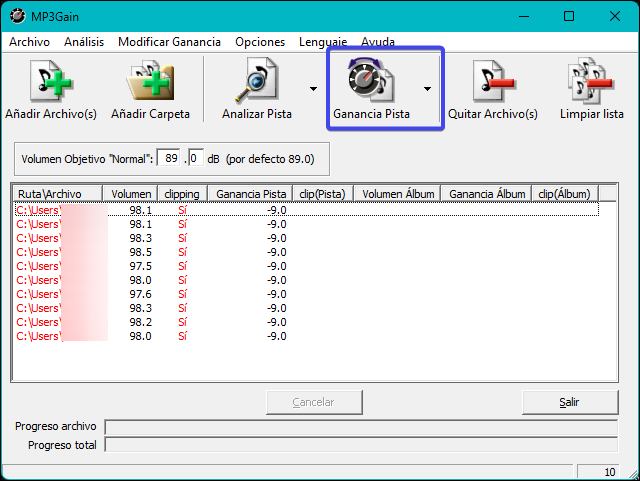Click the Analizar Pista magnifier icon
Screen dimensions: 640x481
pos(257,80)
